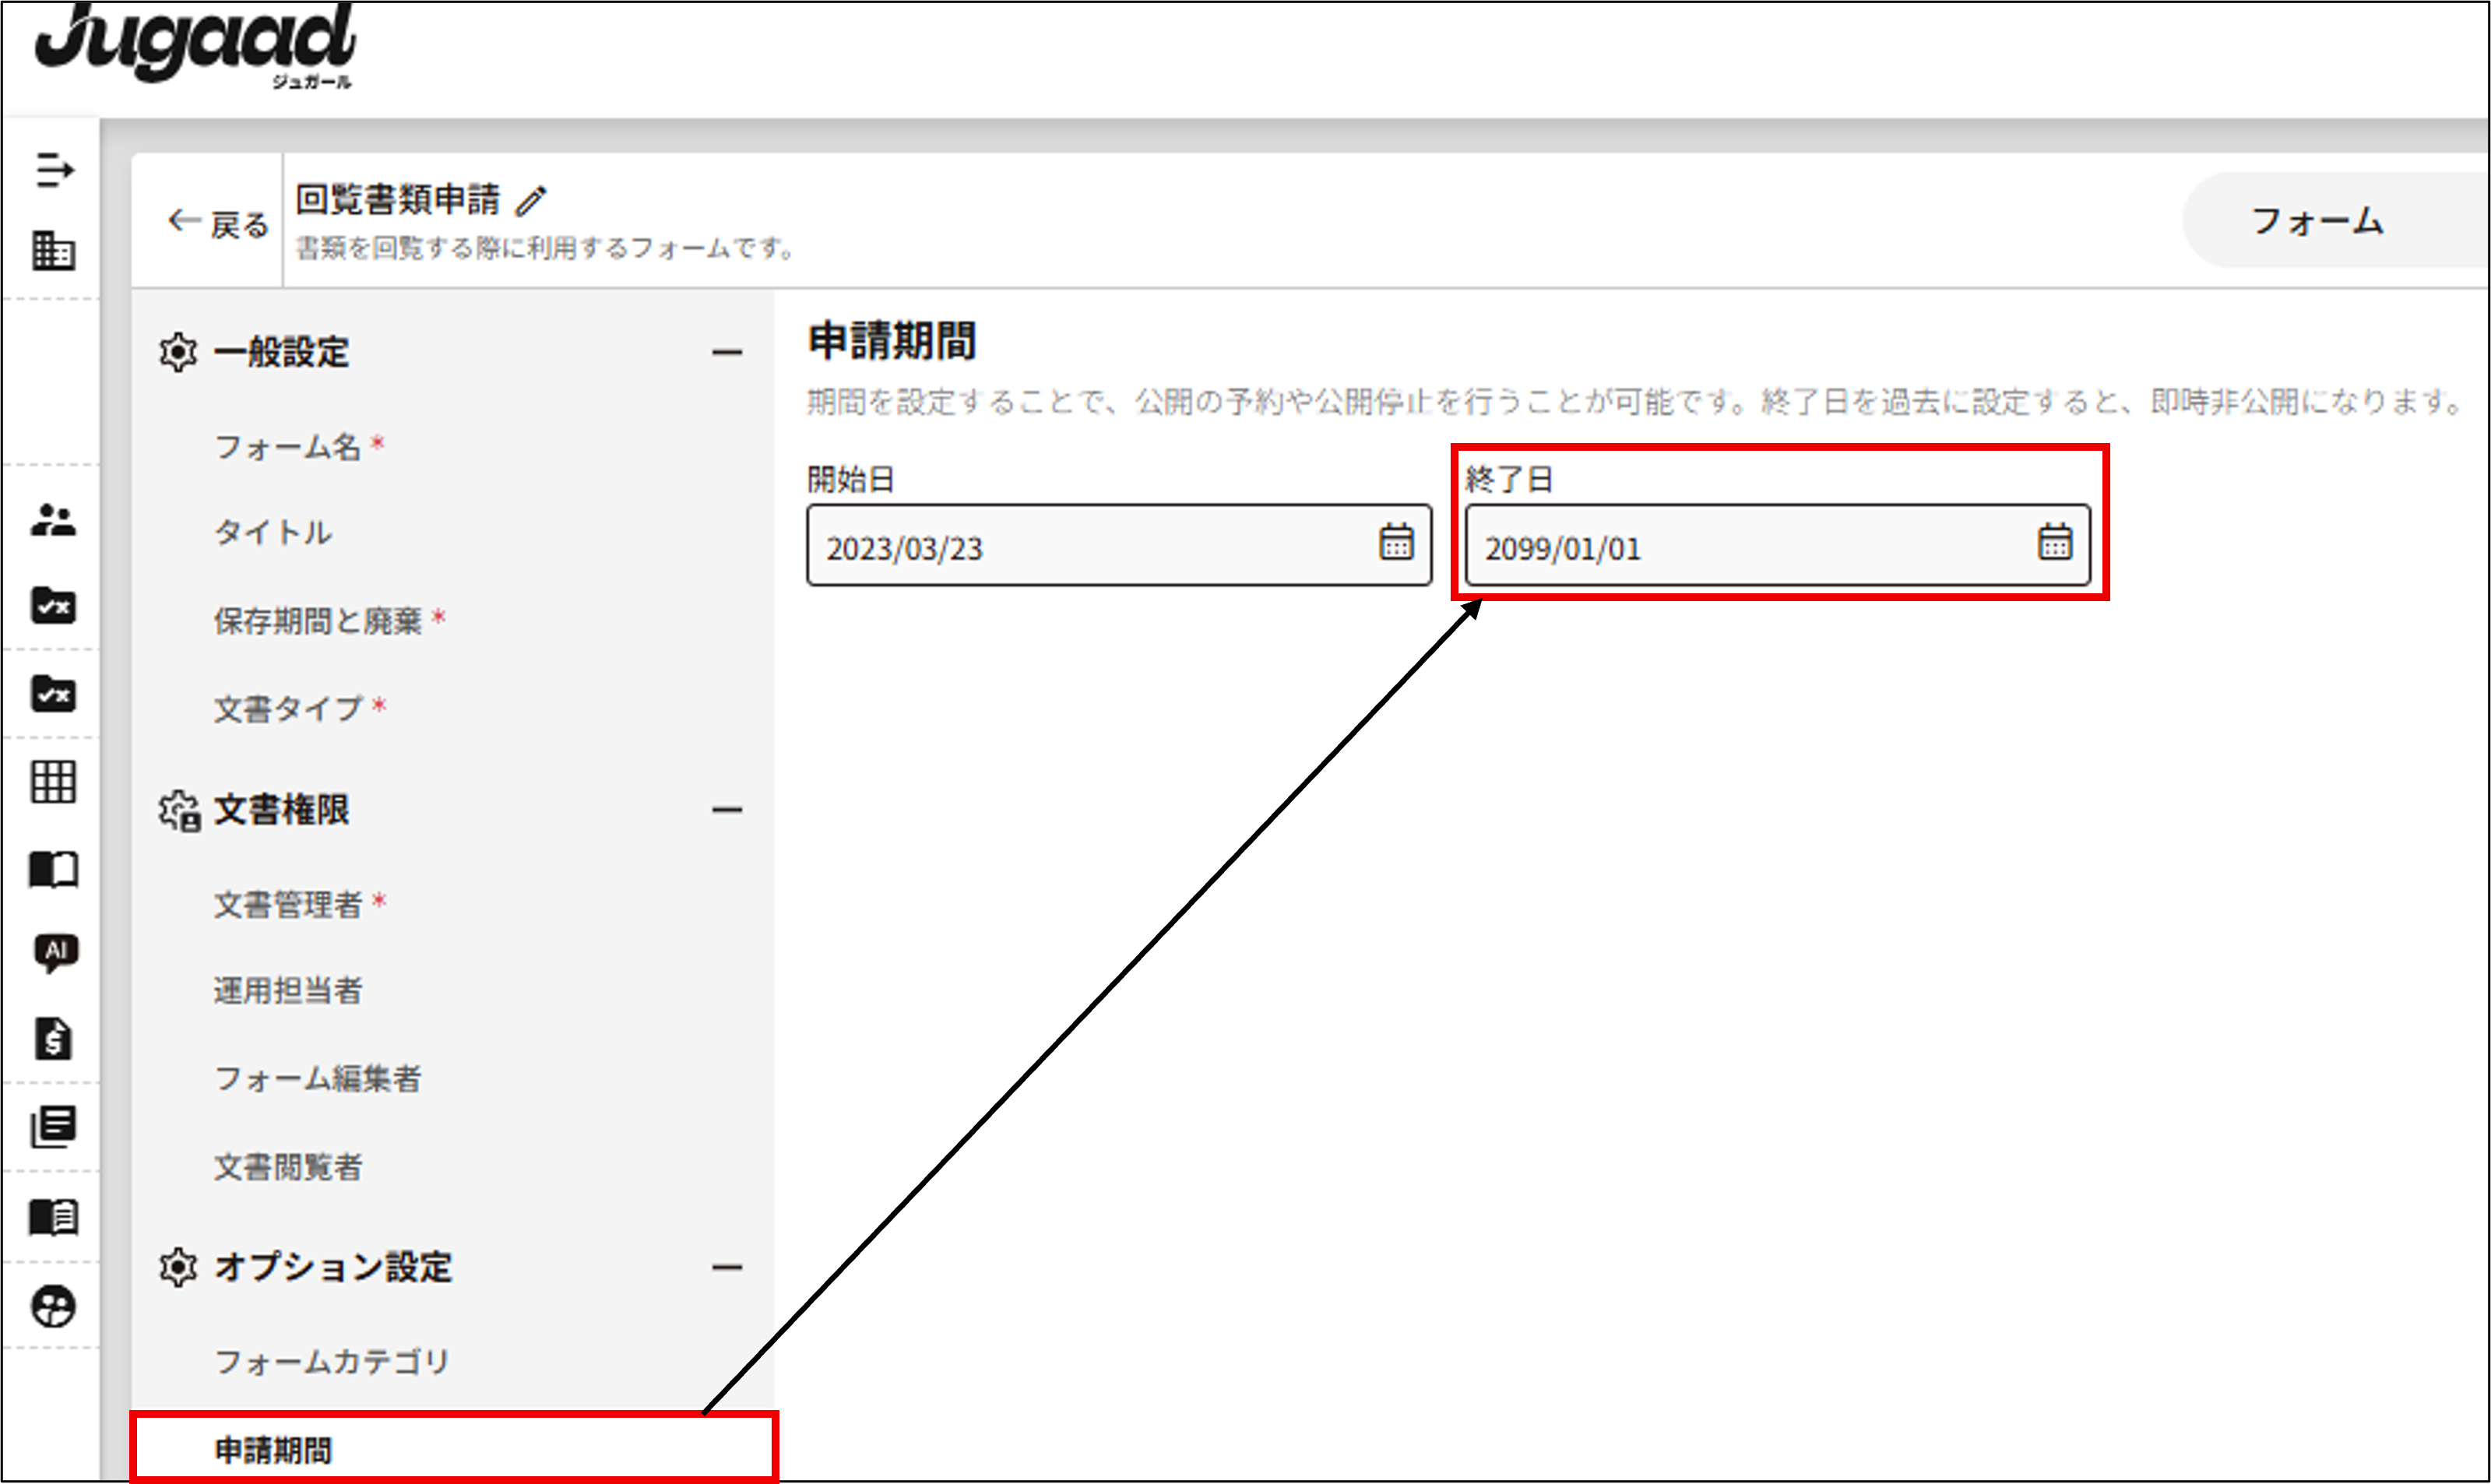Collapse the 文書権限 section

coord(727,810)
